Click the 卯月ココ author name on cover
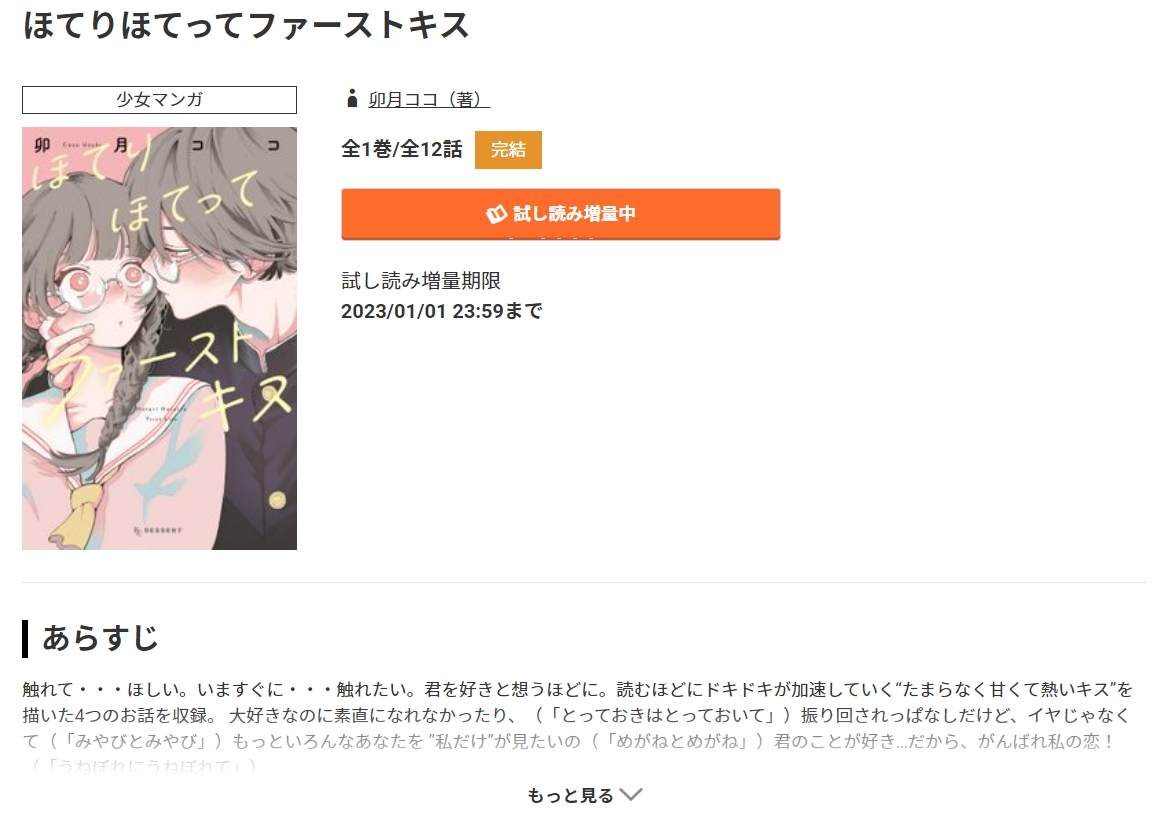The width and height of the screenshot is (1155, 816). click(158, 145)
